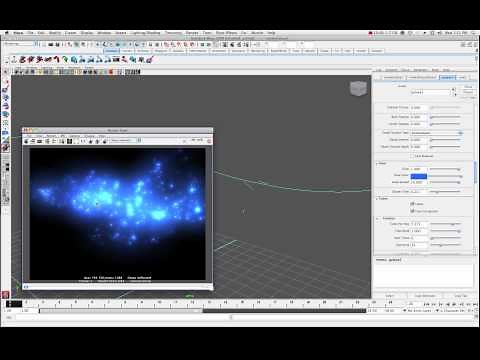The image size is (480, 360).
Task: Click the Presets button in Attribute Editor
Action: pyautogui.click(x=468, y=92)
